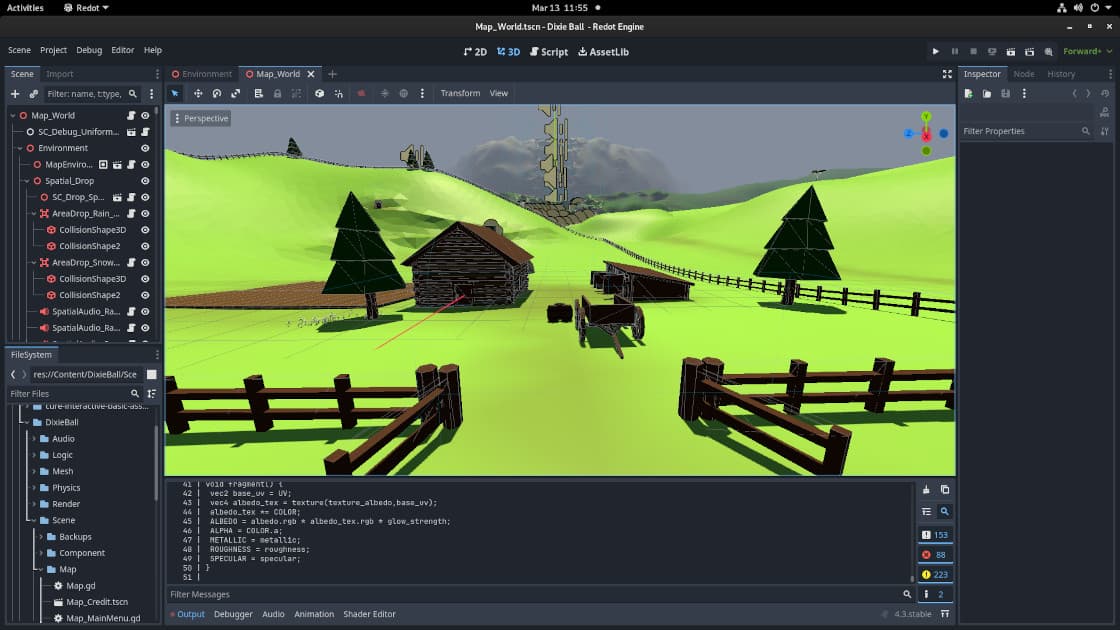1120x630 pixels.
Task: Hide the Spatial_Drop node using its eye icon
Action: click(x=145, y=181)
